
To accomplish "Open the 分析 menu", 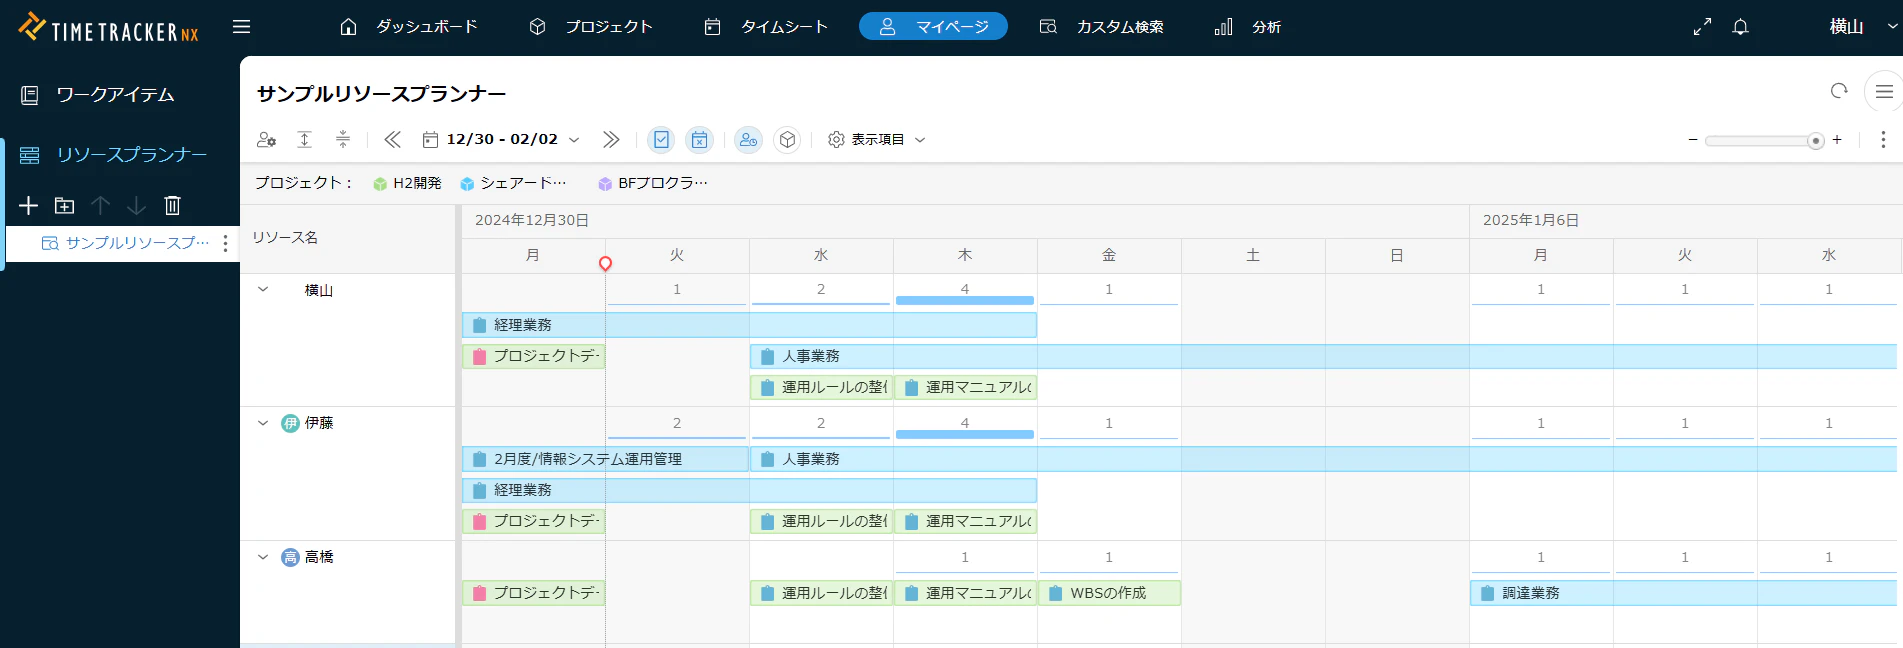I will click(x=1247, y=27).
